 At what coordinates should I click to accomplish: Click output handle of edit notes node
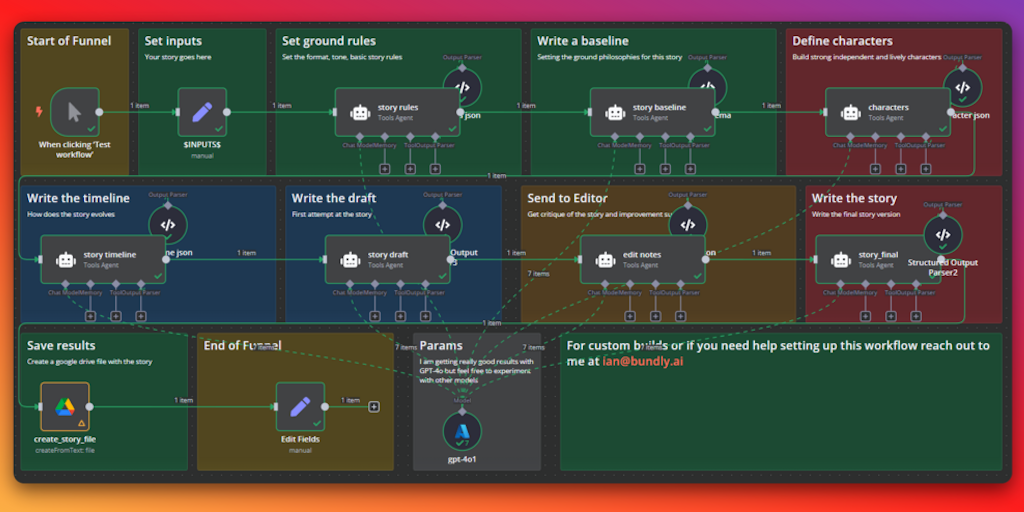coord(705,259)
